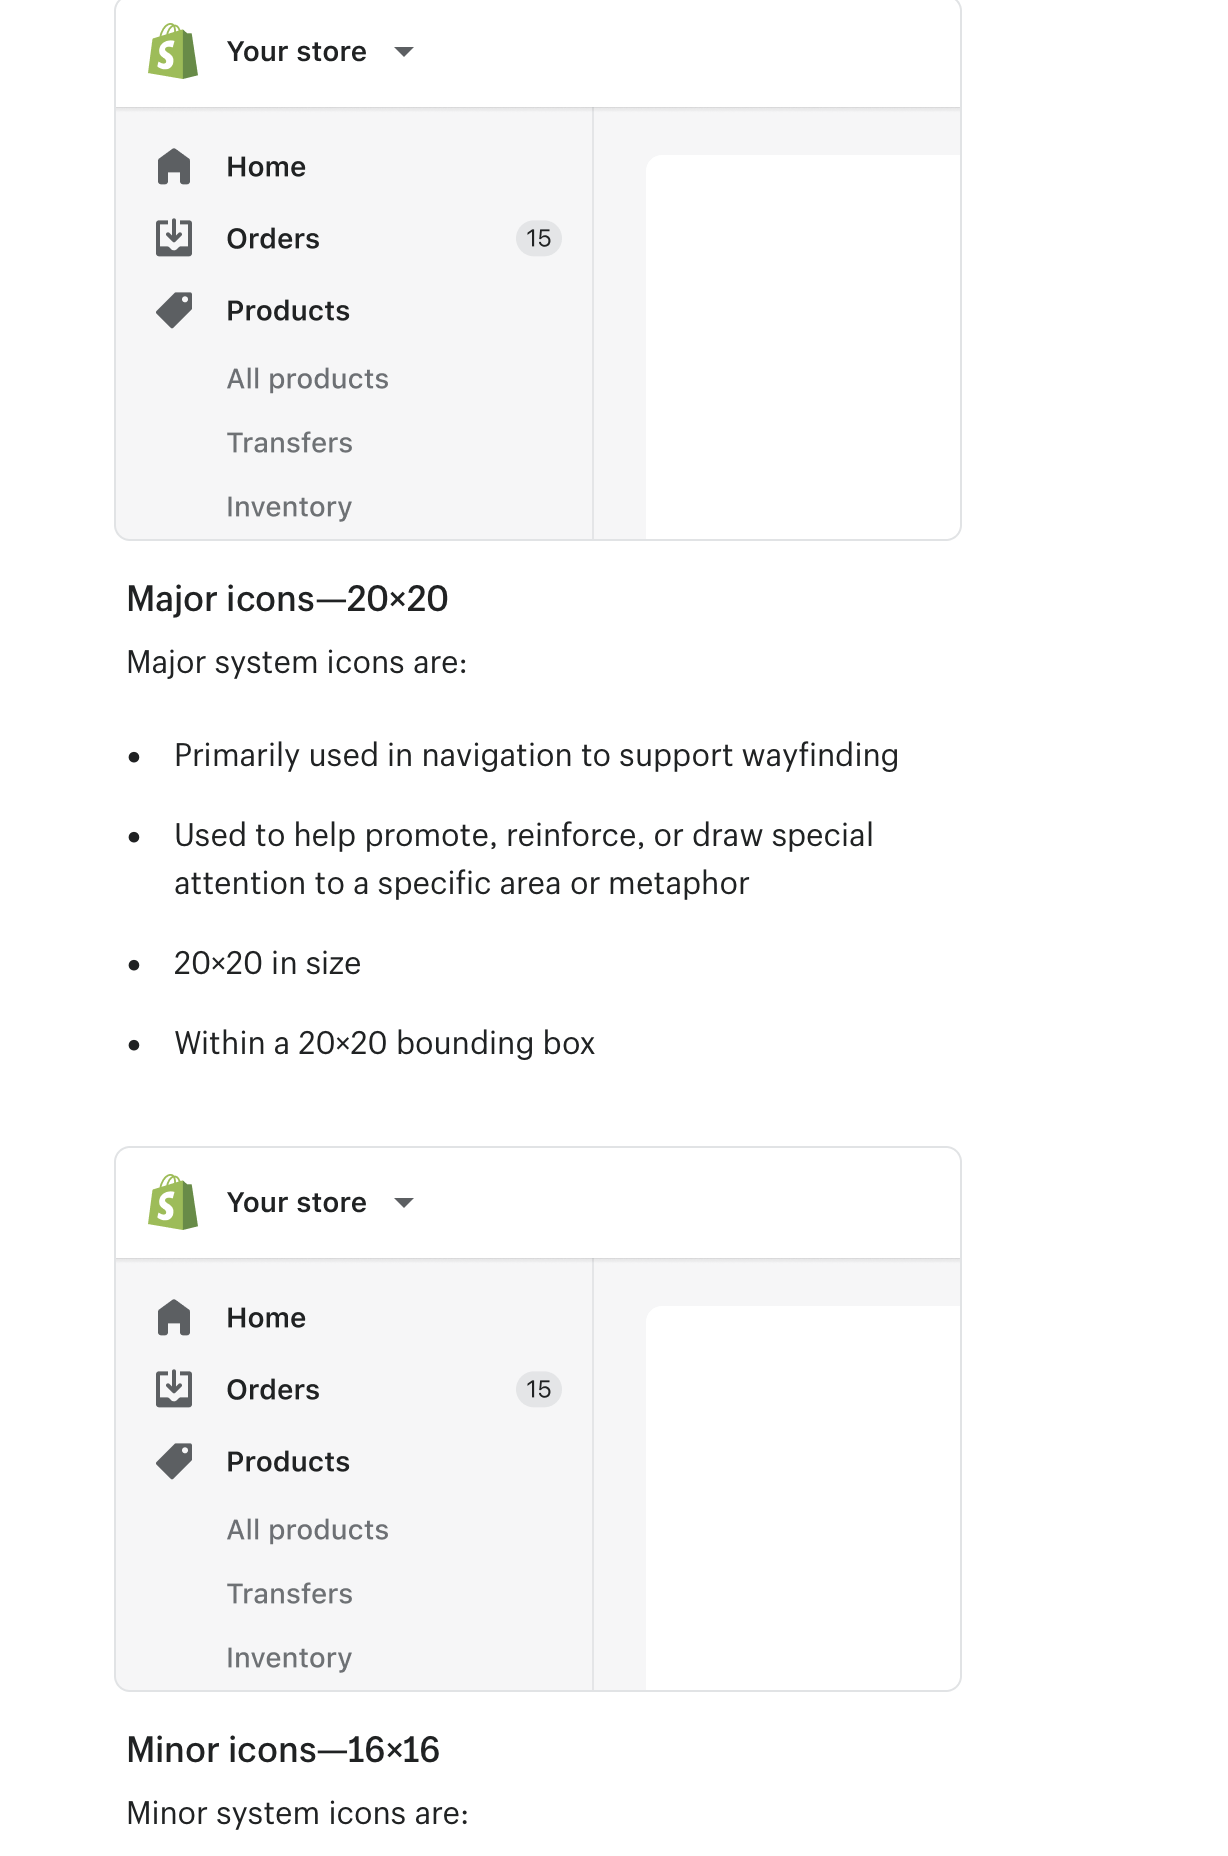Switch to the Home section in the first nav
The image size is (1228, 1856).
pos(266,166)
